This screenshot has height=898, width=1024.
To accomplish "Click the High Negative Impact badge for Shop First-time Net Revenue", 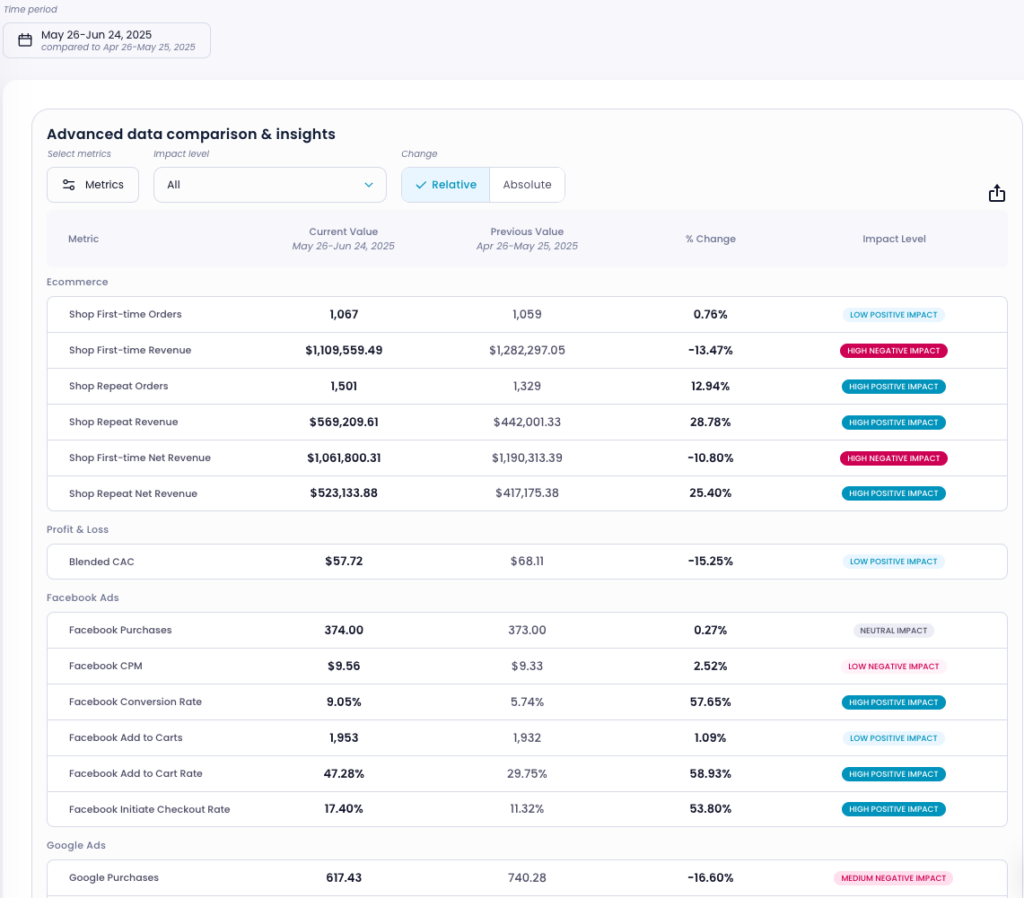I will point(893,458).
